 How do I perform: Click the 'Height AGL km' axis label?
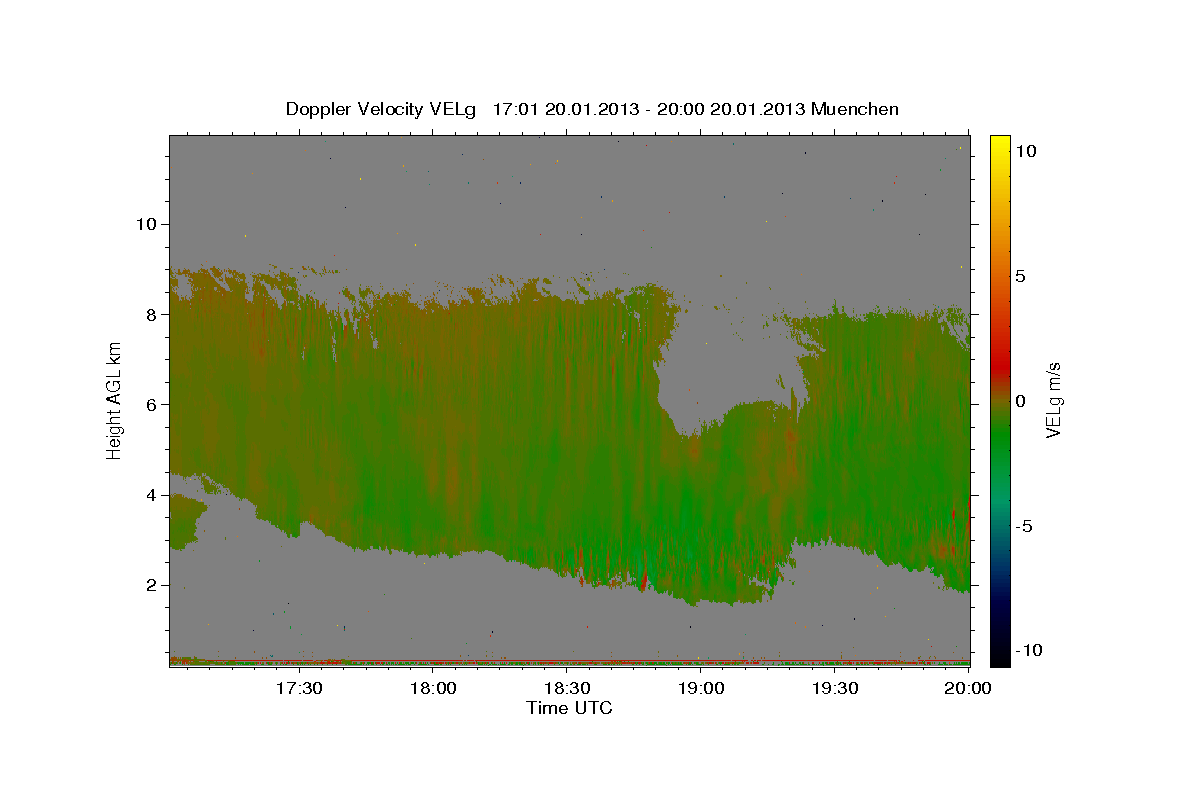pos(115,401)
